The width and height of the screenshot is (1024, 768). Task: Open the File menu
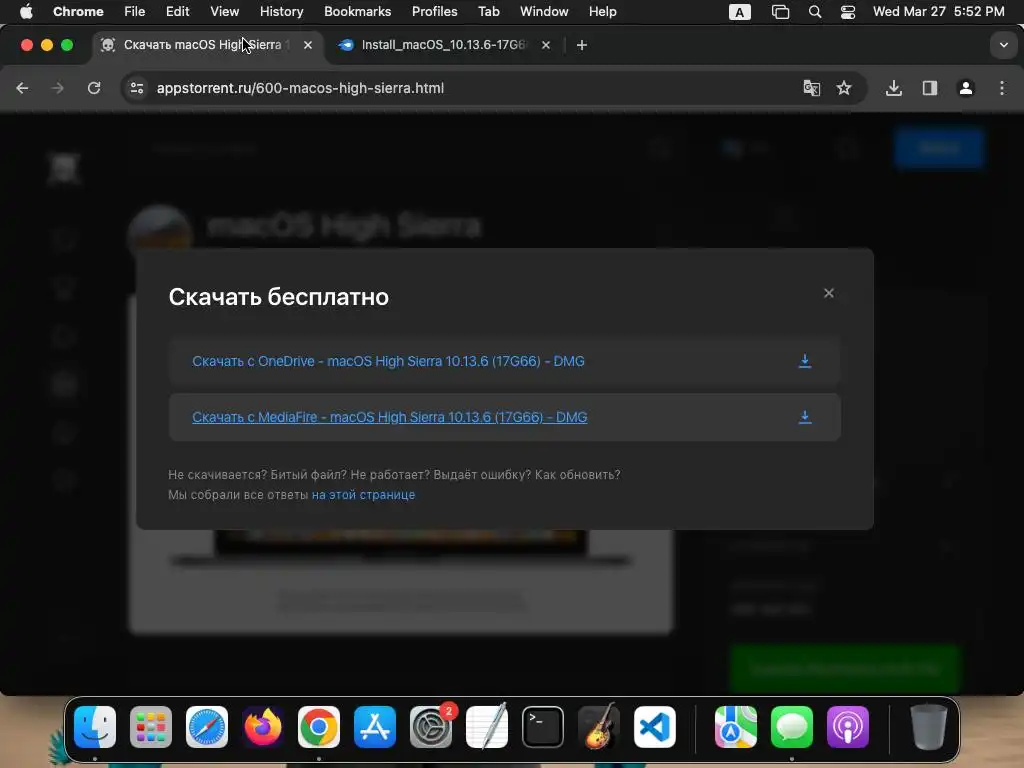135,11
